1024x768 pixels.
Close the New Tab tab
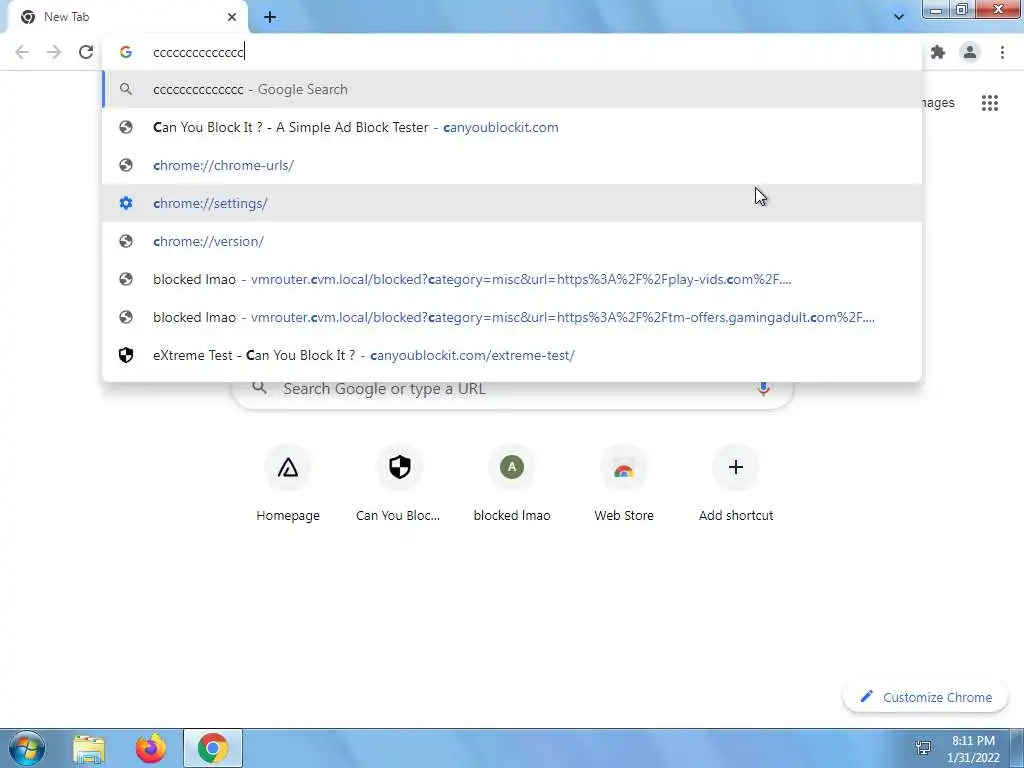pos(232,17)
